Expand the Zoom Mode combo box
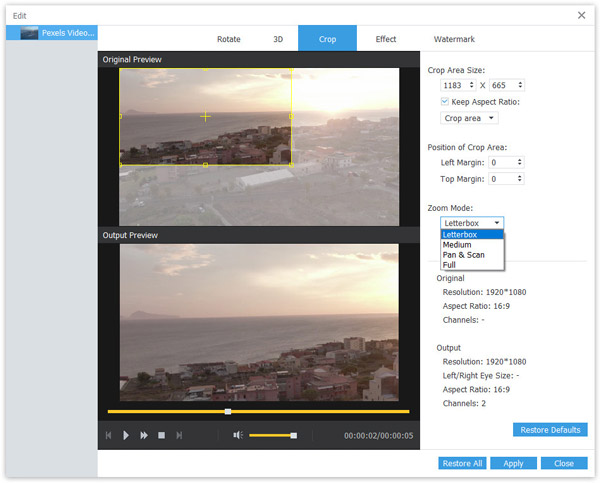Viewport: 600px width, 483px height. [471, 223]
